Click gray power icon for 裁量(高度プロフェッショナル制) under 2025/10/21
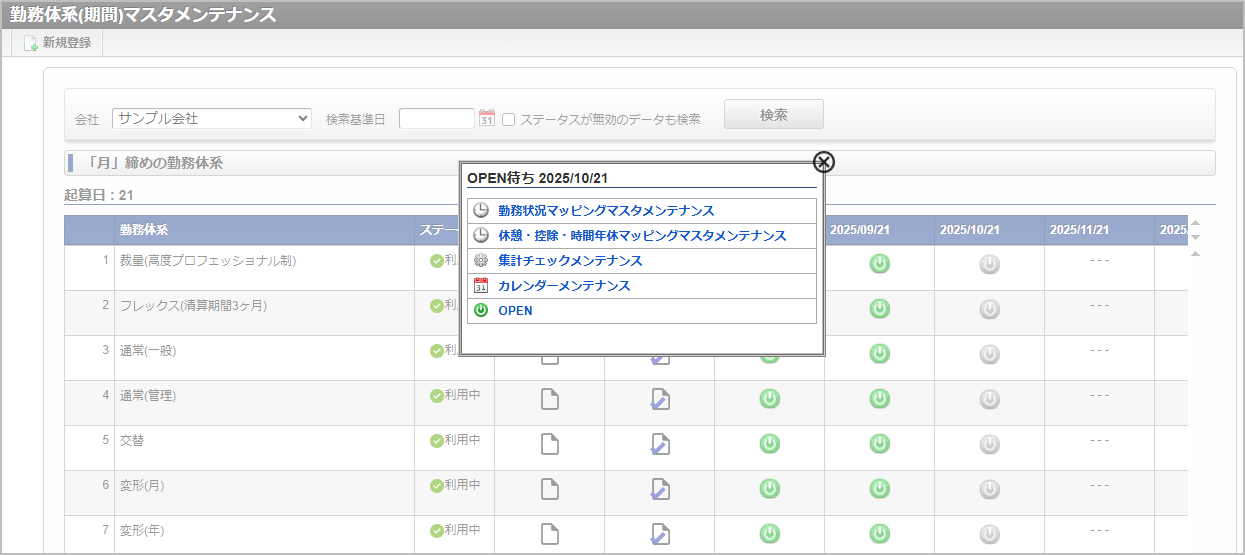 [989, 265]
